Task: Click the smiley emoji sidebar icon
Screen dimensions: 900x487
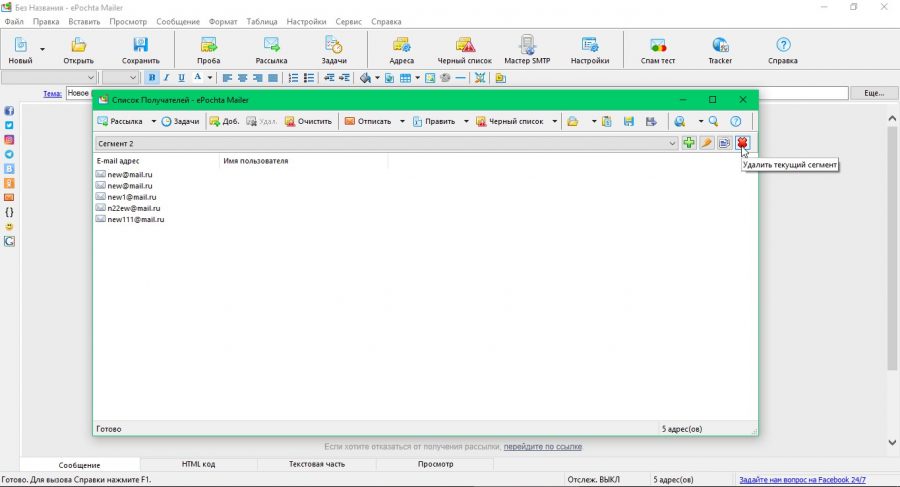Action: pos(9,227)
